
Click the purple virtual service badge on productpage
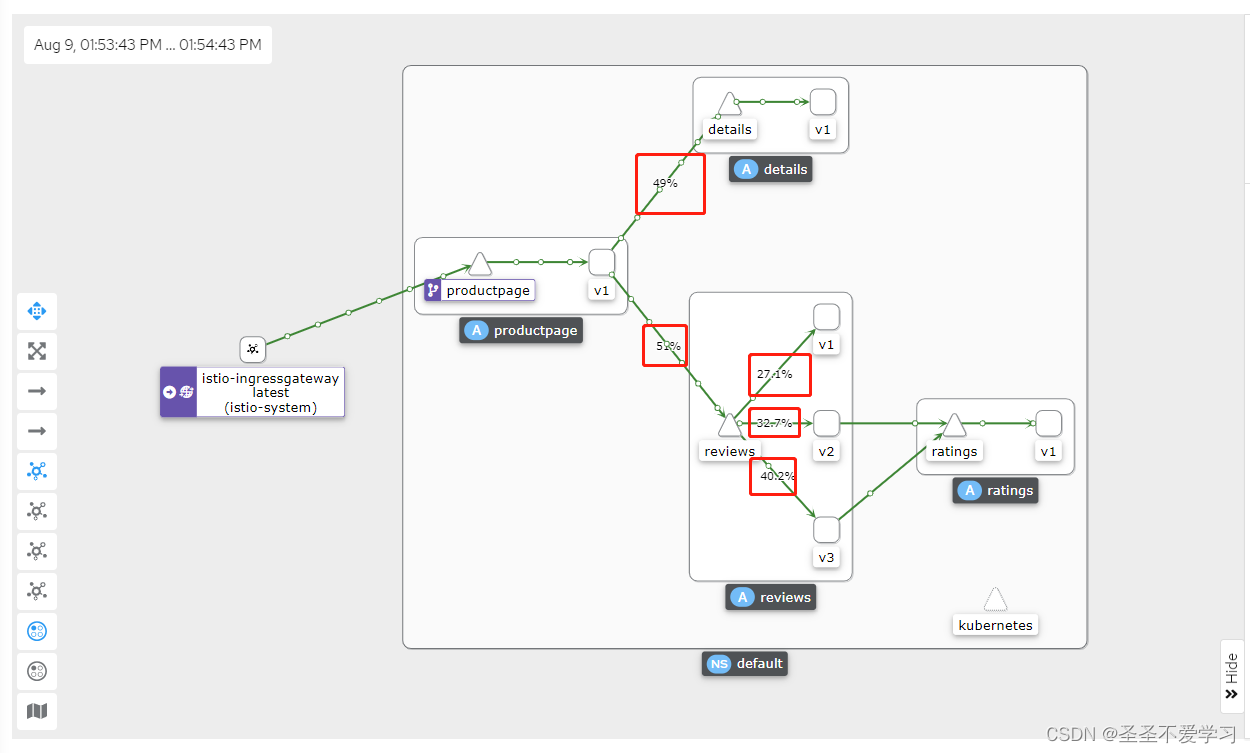[x=433, y=290]
